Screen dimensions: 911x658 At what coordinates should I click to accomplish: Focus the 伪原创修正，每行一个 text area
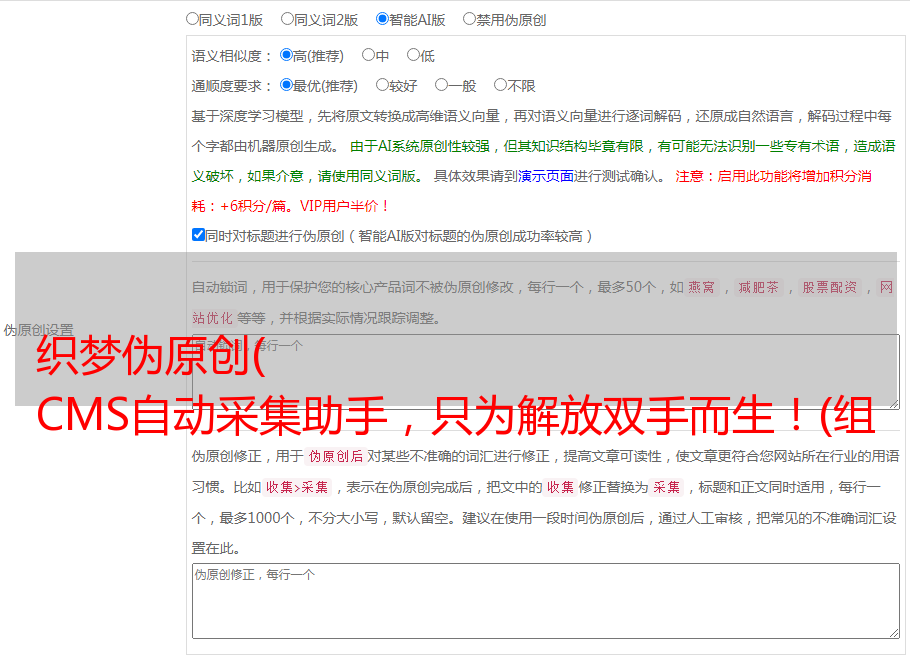click(546, 601)
